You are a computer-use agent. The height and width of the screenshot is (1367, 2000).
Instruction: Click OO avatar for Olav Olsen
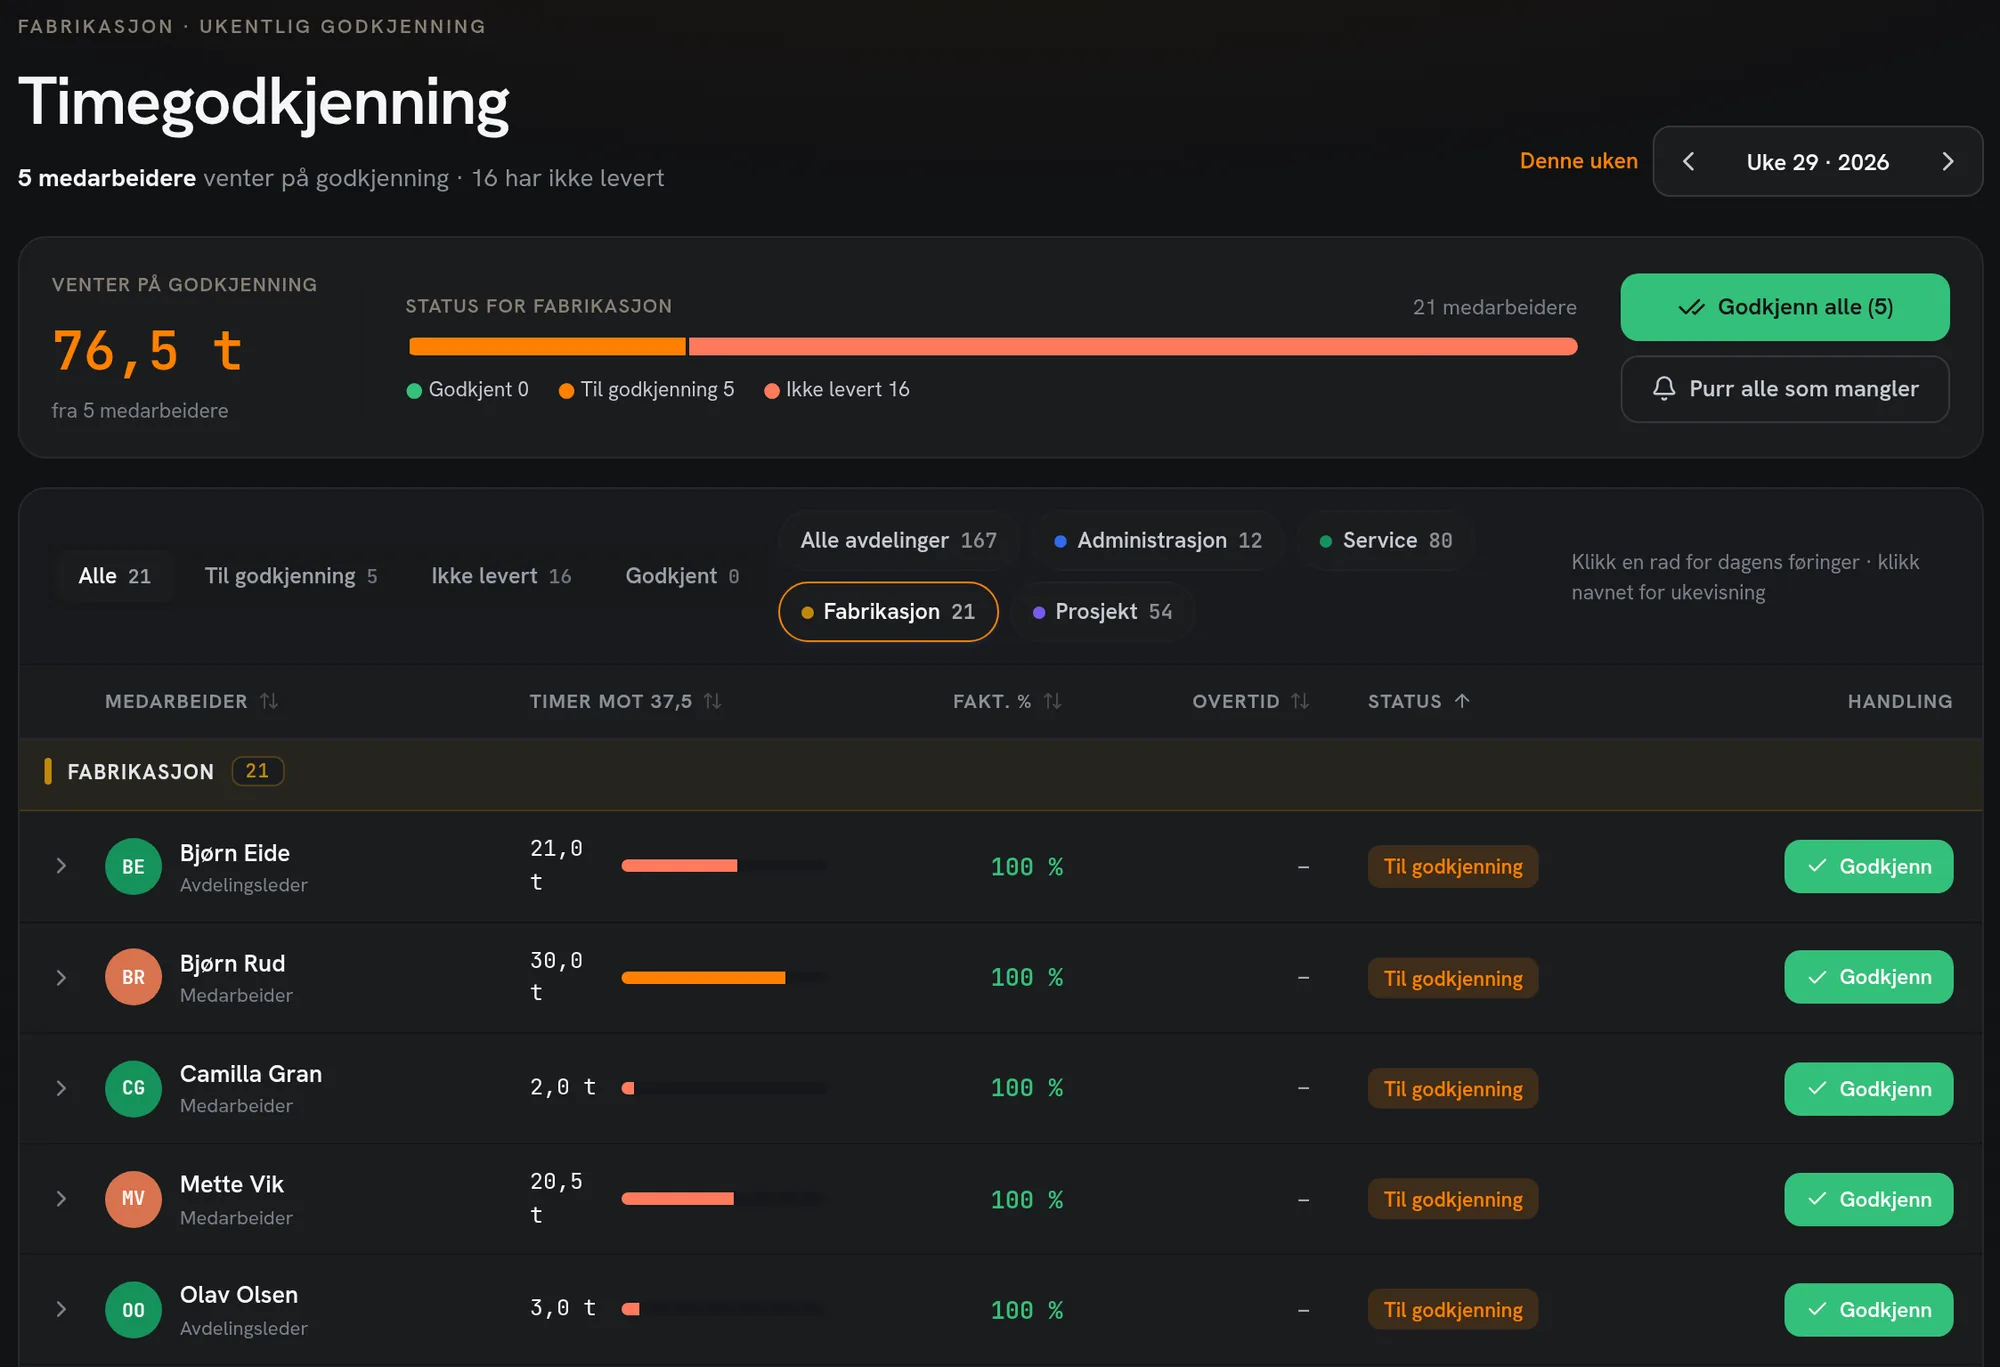[x=133, y=1310]
